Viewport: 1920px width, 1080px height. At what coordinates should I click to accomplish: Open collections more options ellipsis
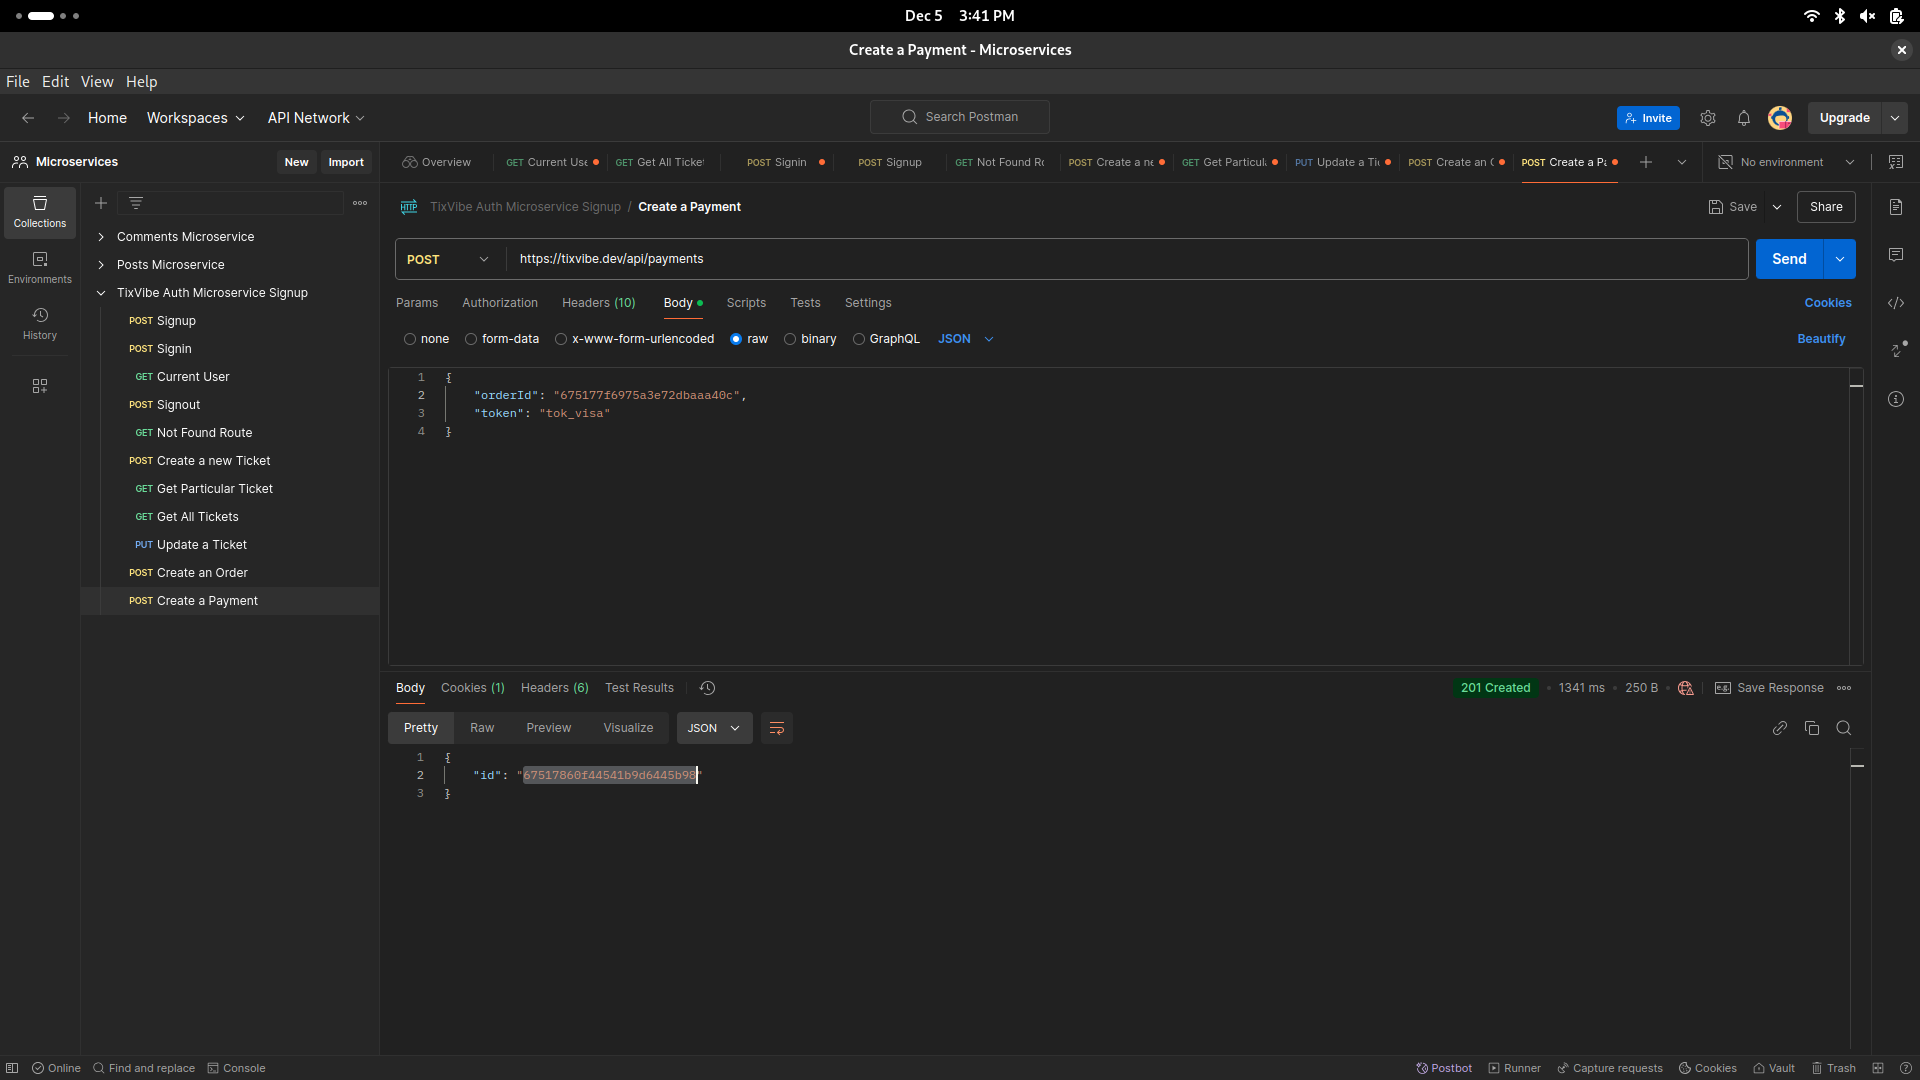360,203
